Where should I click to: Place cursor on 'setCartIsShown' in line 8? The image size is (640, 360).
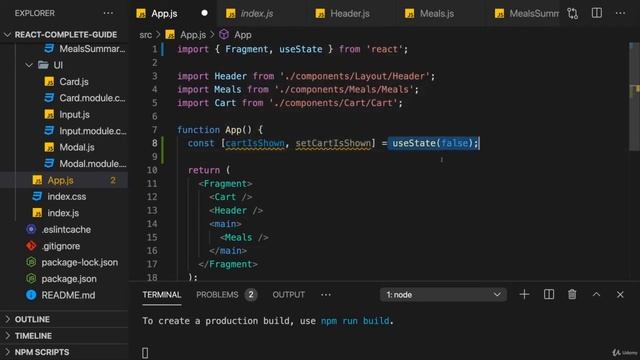(x=333, y=143)
